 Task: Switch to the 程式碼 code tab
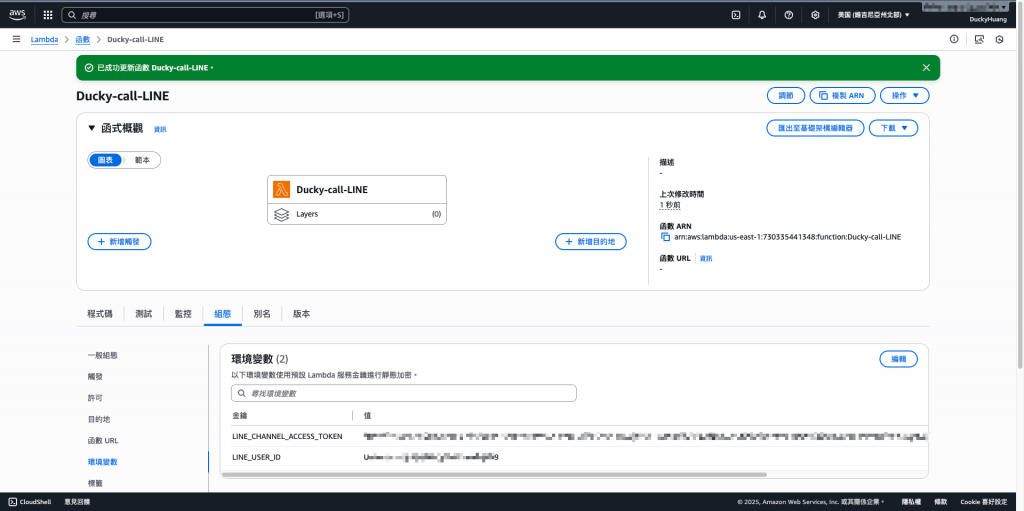100,314
